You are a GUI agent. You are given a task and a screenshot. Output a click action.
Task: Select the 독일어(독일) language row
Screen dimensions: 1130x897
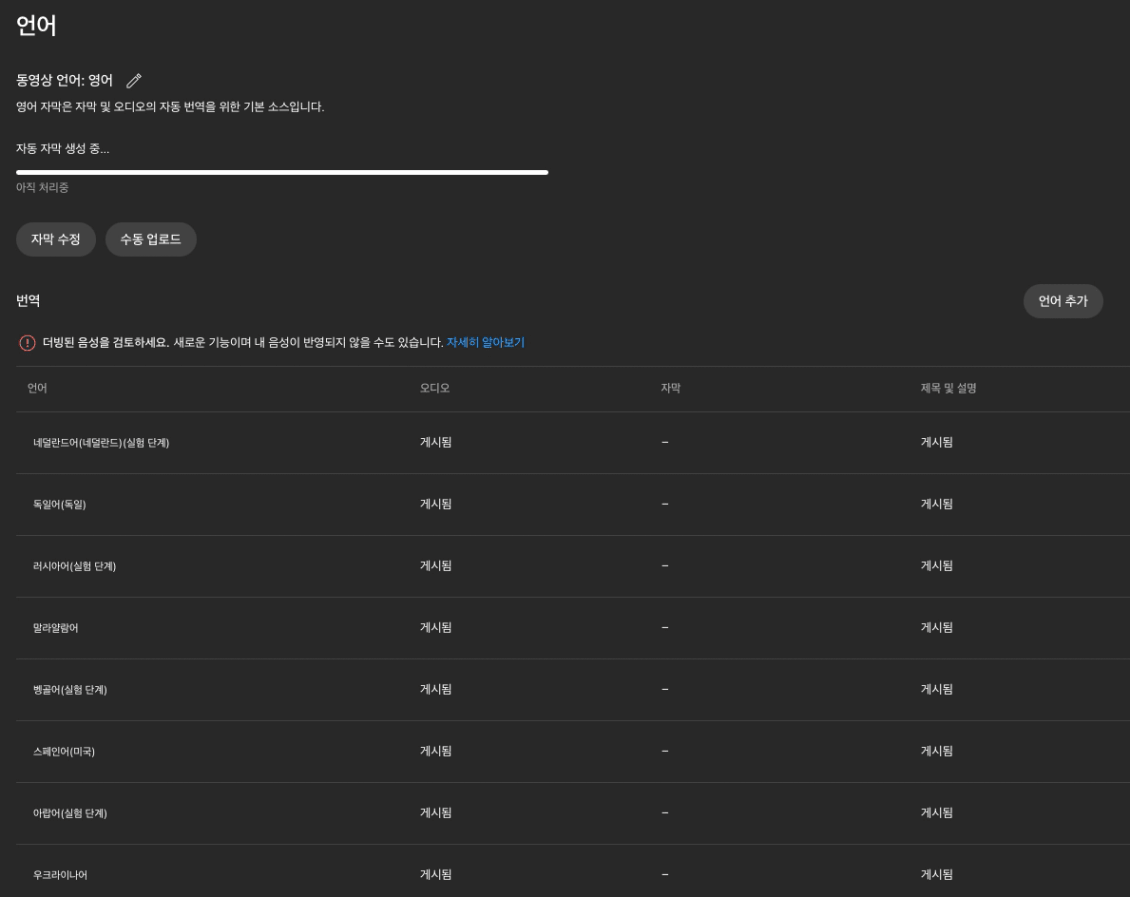pos(60,505)
